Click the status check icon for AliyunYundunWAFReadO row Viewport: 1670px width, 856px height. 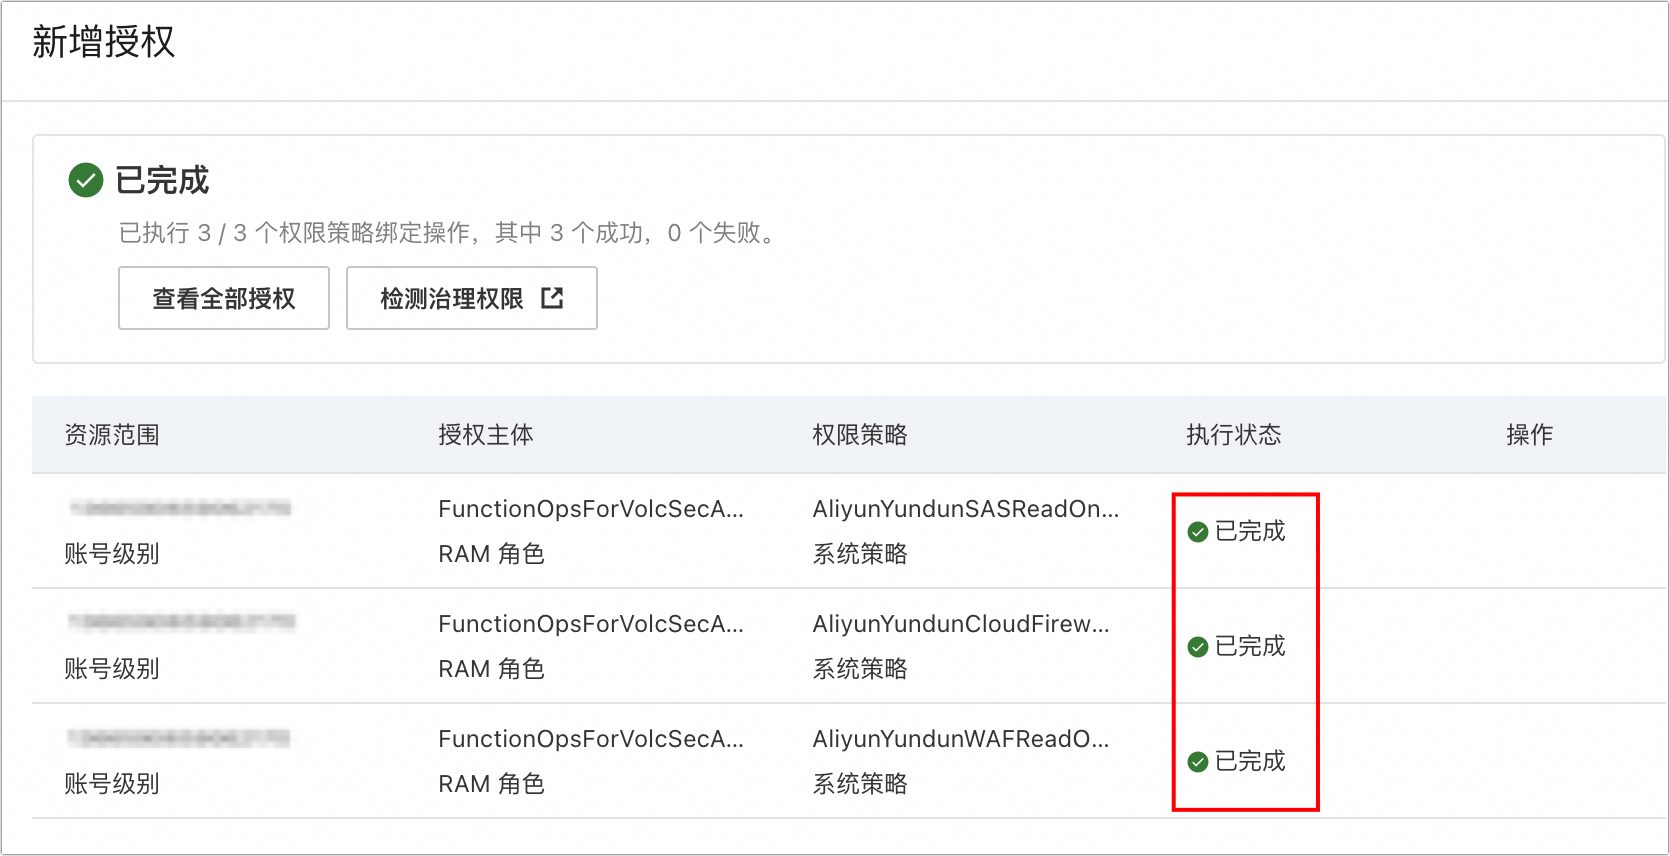pyautogui.click(x=1198, y=762)
